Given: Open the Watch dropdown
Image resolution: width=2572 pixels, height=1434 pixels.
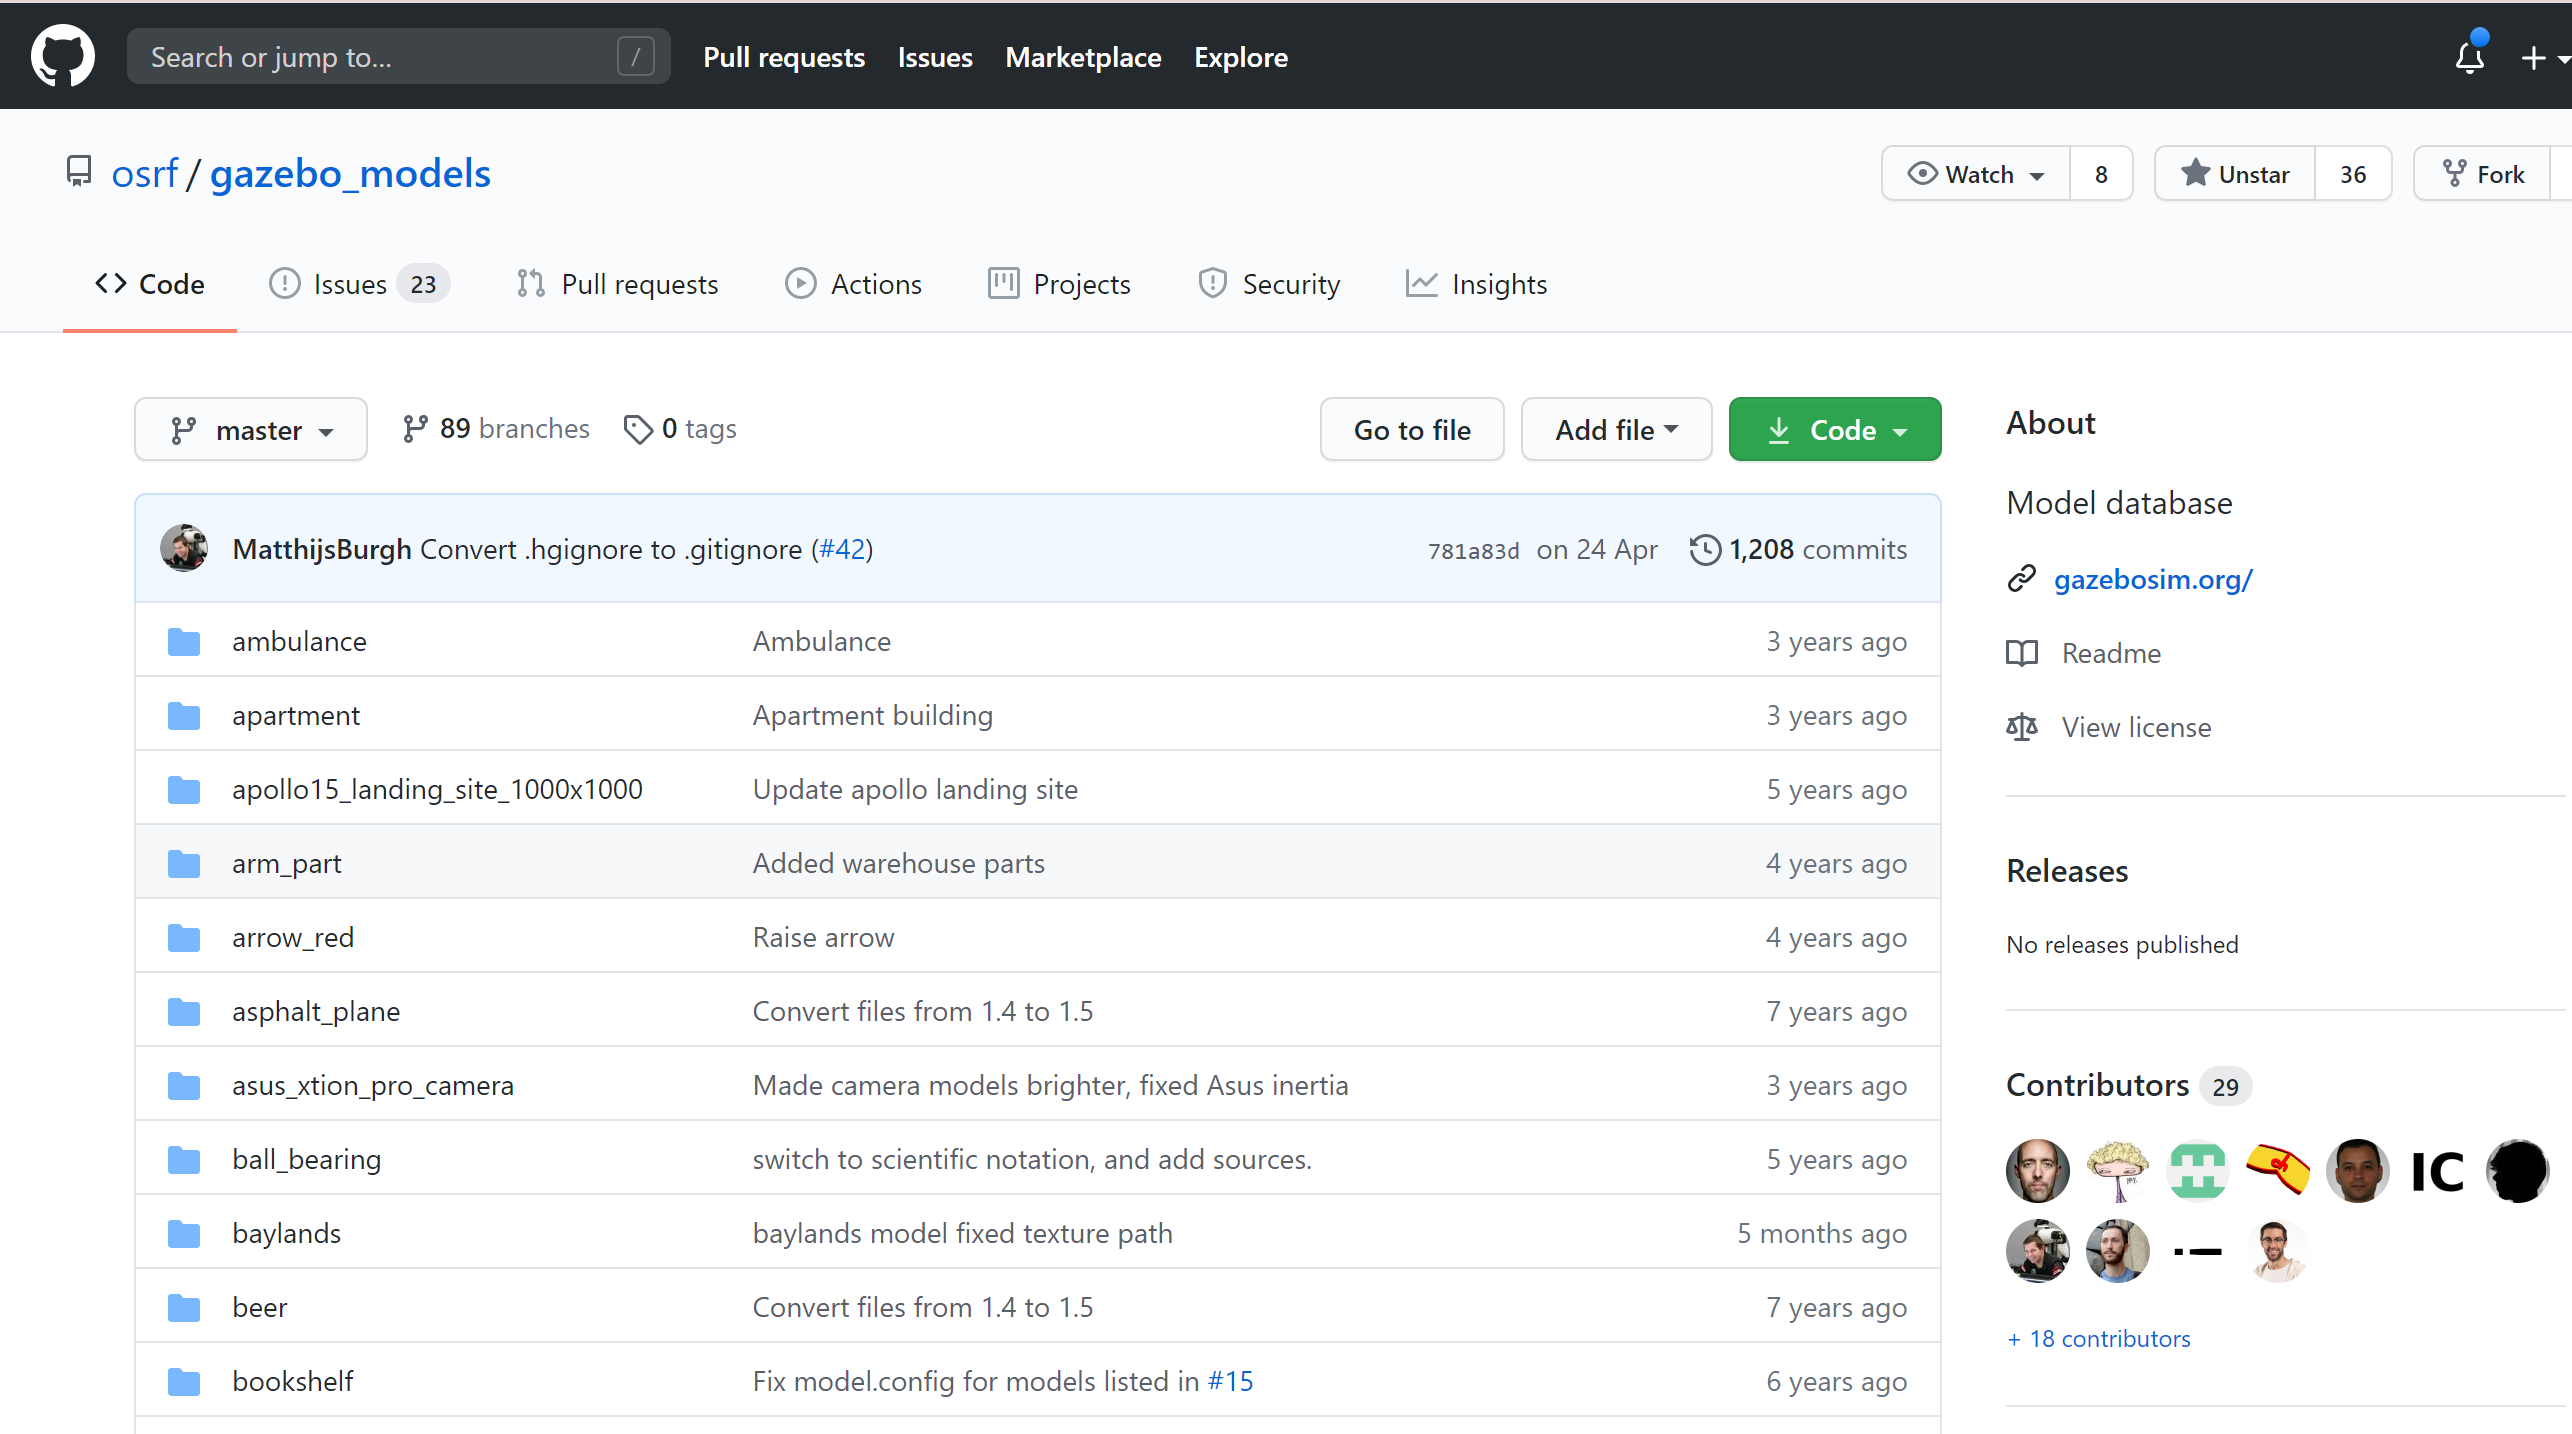Looking at the screenshot, I should pos(1976,174).
